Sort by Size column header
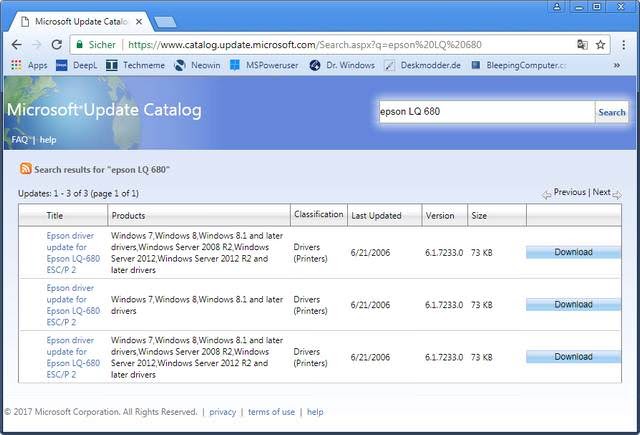Screen dimensions: 640x435 479,215
